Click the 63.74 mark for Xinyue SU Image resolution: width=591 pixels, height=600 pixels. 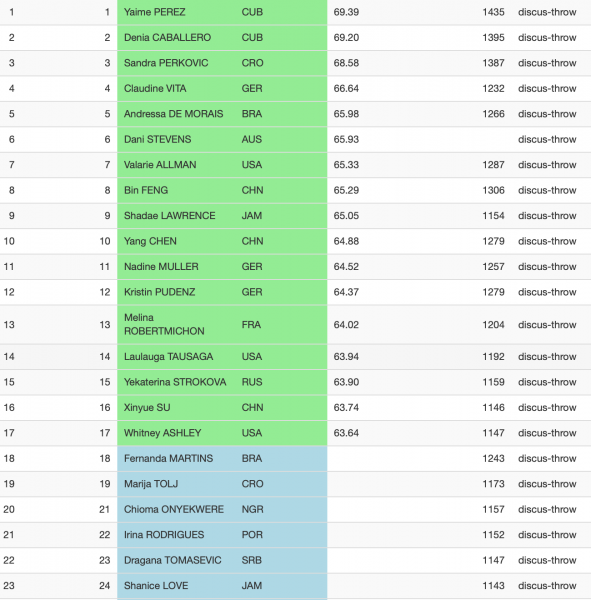[346, 408]
